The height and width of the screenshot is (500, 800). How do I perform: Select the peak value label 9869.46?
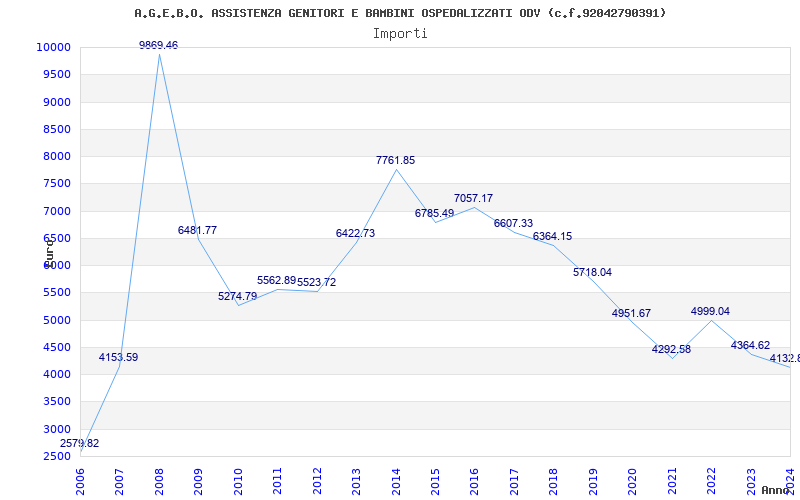click(159, 45)
